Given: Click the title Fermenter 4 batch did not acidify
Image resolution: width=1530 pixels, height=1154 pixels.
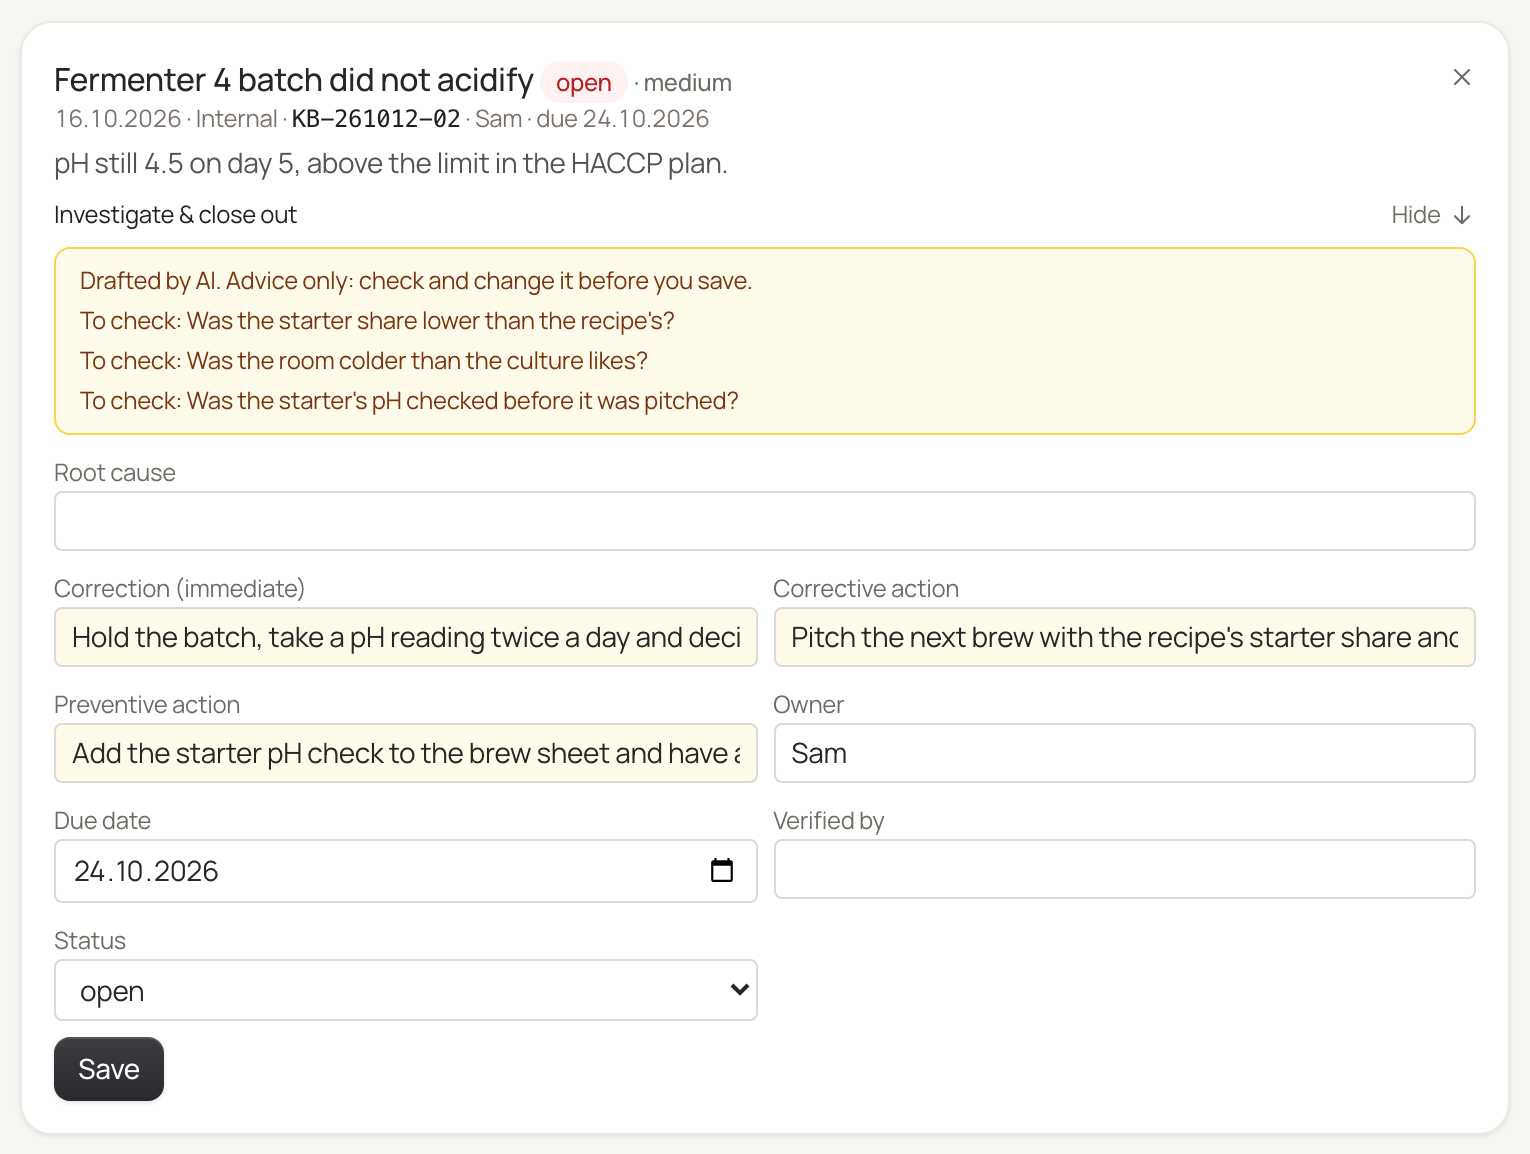Looking at the screenshot, I should [x=294, y=80].
